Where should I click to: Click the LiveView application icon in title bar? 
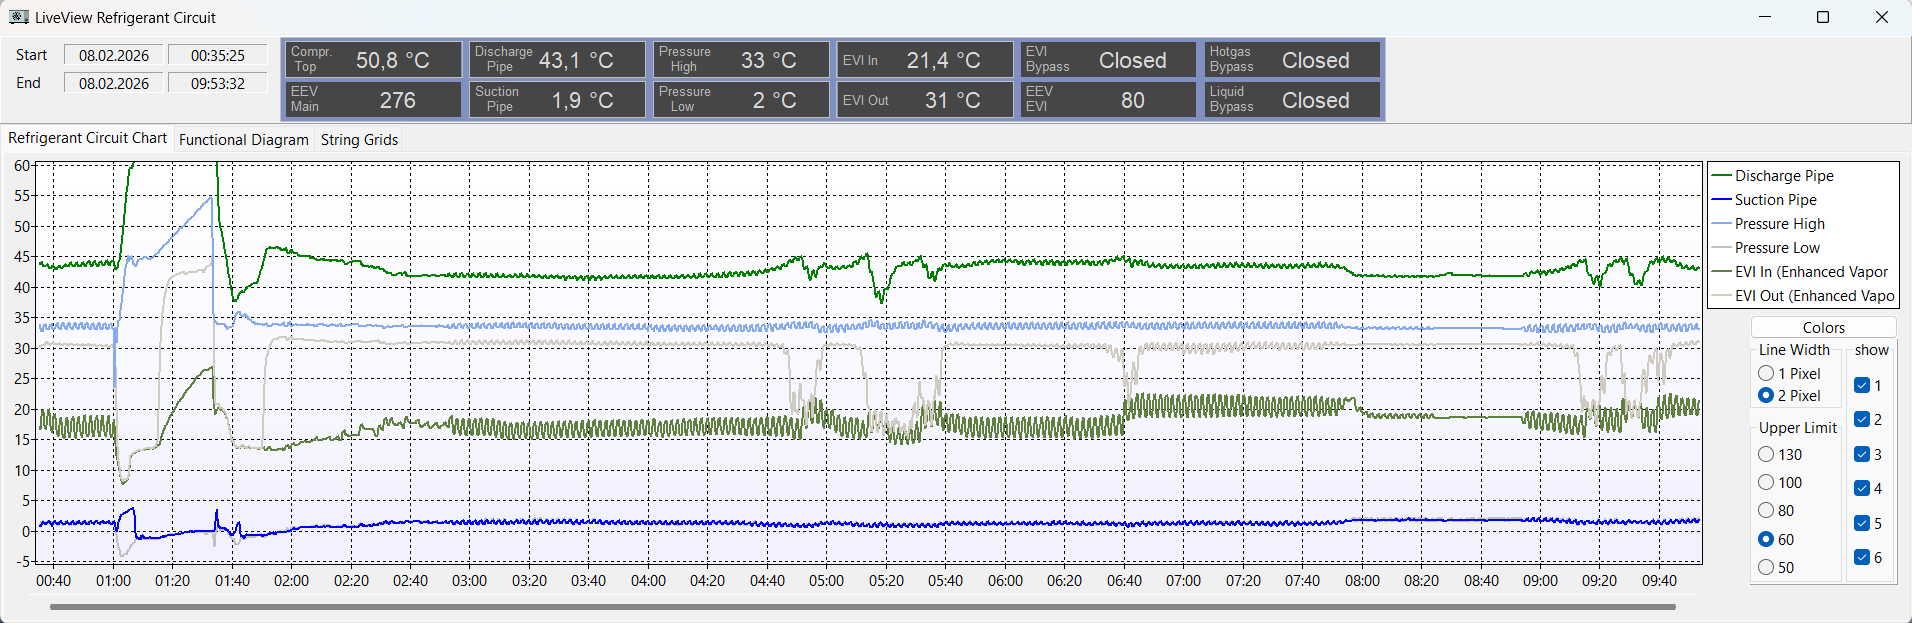pyautogui.click(x=18, y=17)
